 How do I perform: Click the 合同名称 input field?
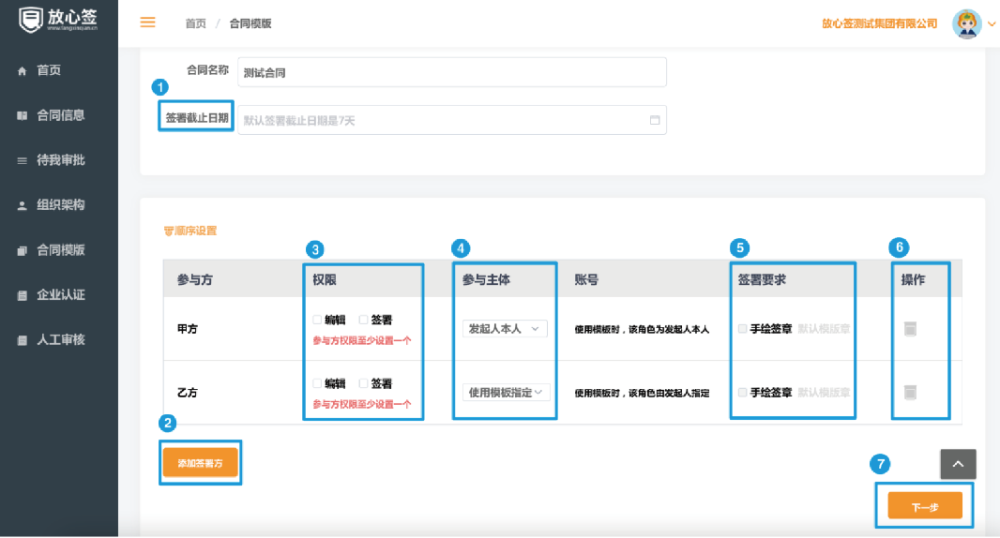tap(452, 72)
